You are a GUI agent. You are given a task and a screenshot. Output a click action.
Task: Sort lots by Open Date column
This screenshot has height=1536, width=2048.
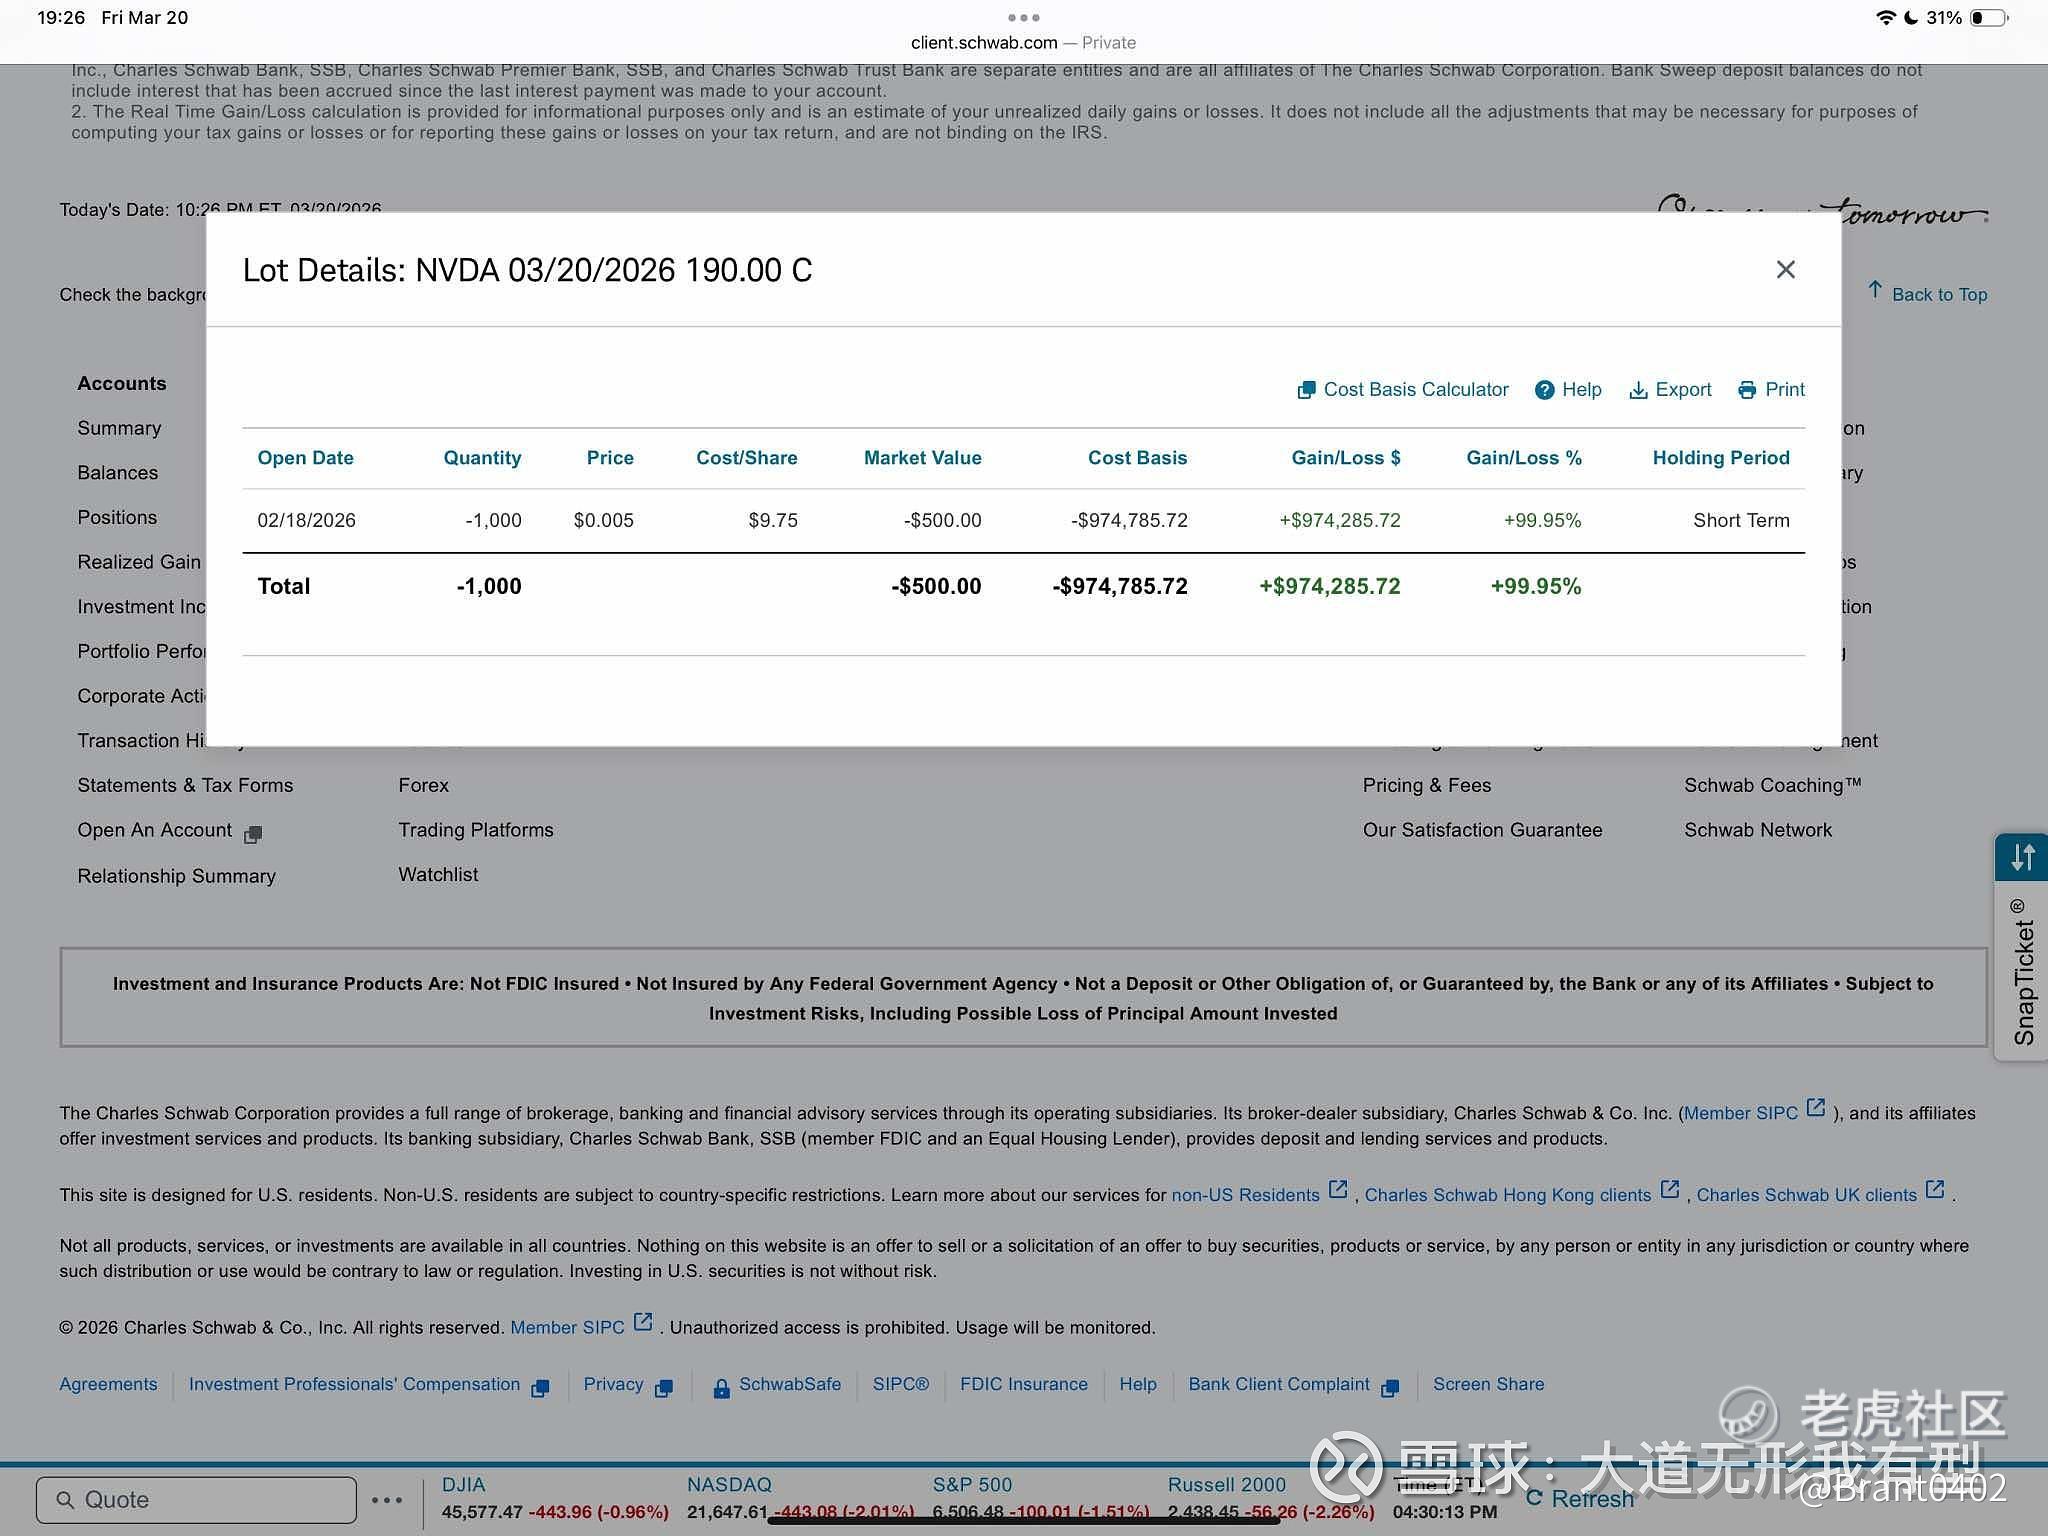(305, 458)
